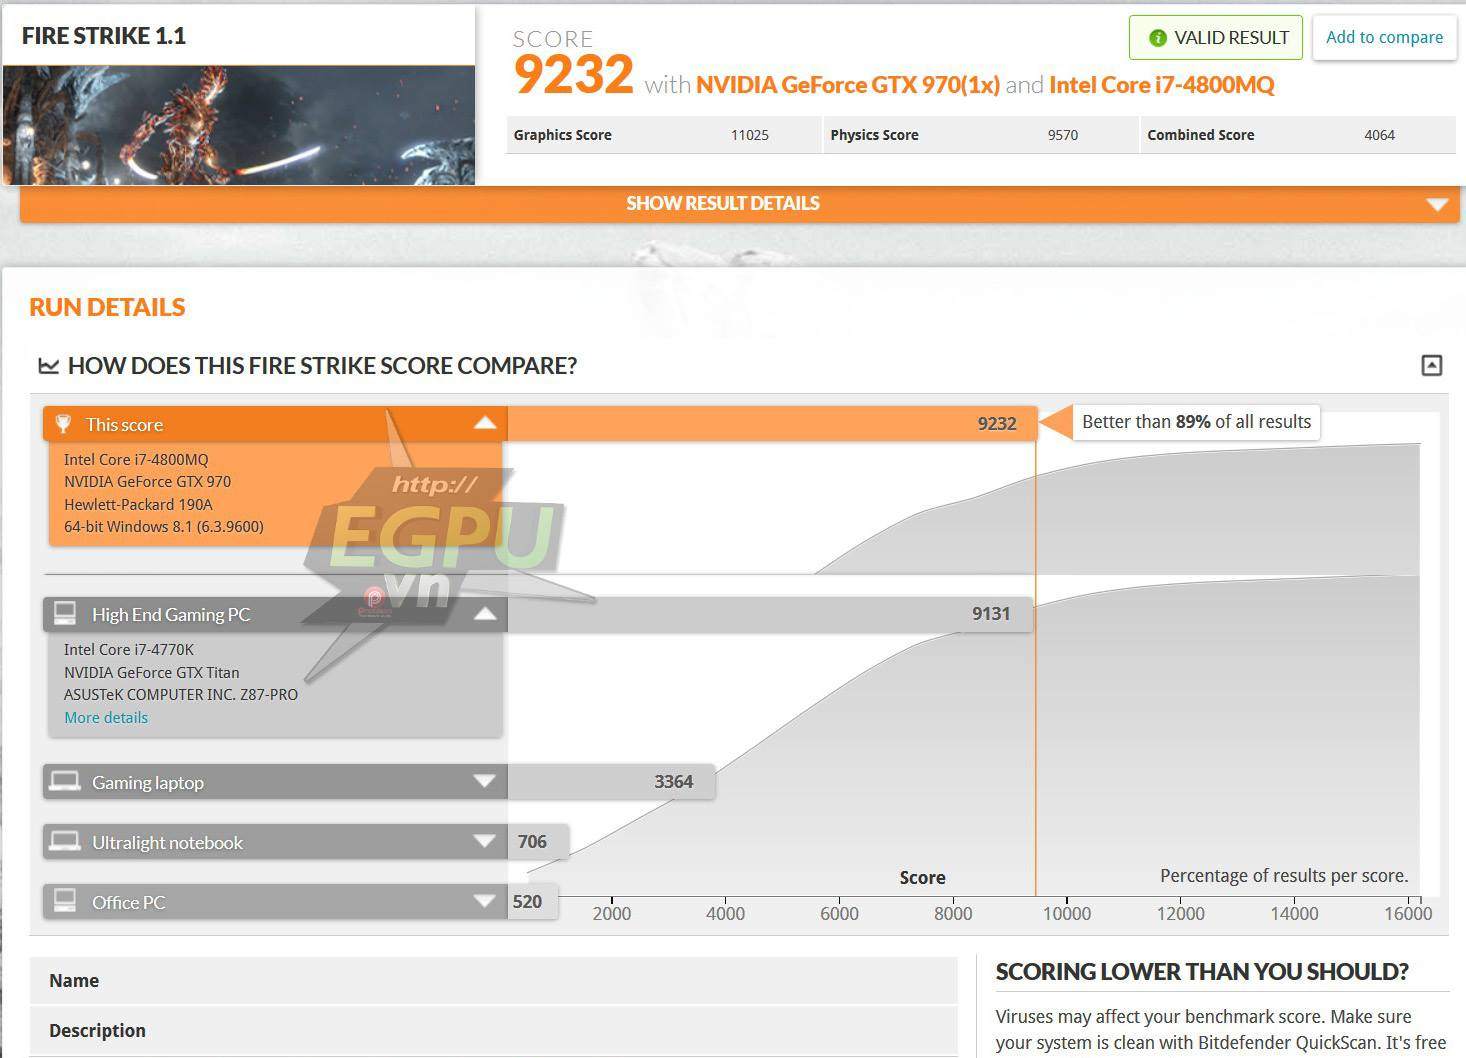Click the RUN DETAILS heading
The height and width of the screenshot is (1058, 1466).
point(107,307)
